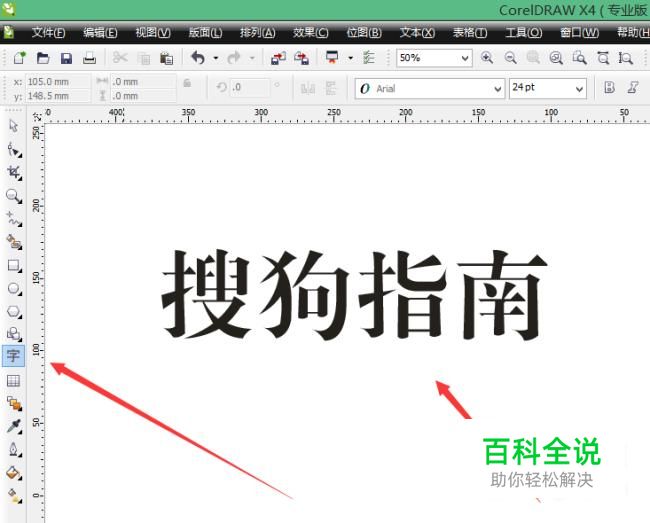Redo the last action

pyautogui.click(x=234, y=58)
